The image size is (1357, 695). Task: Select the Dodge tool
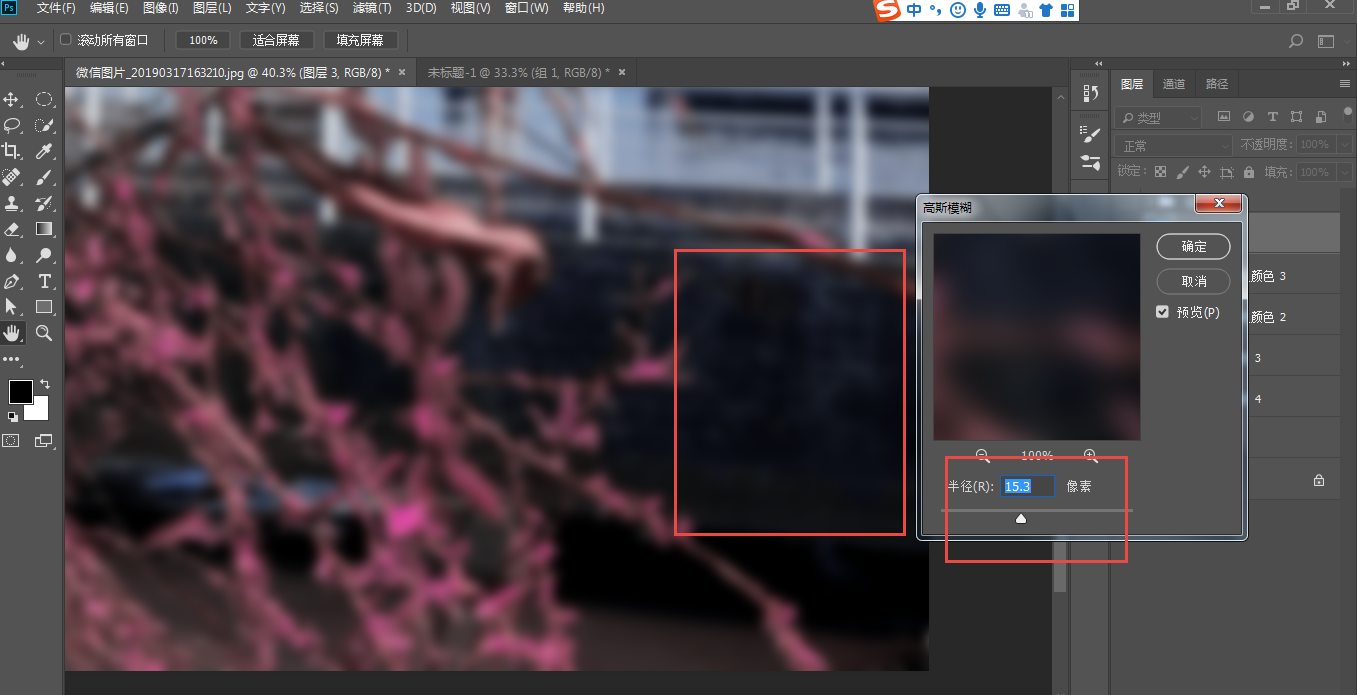click(44, 255)
